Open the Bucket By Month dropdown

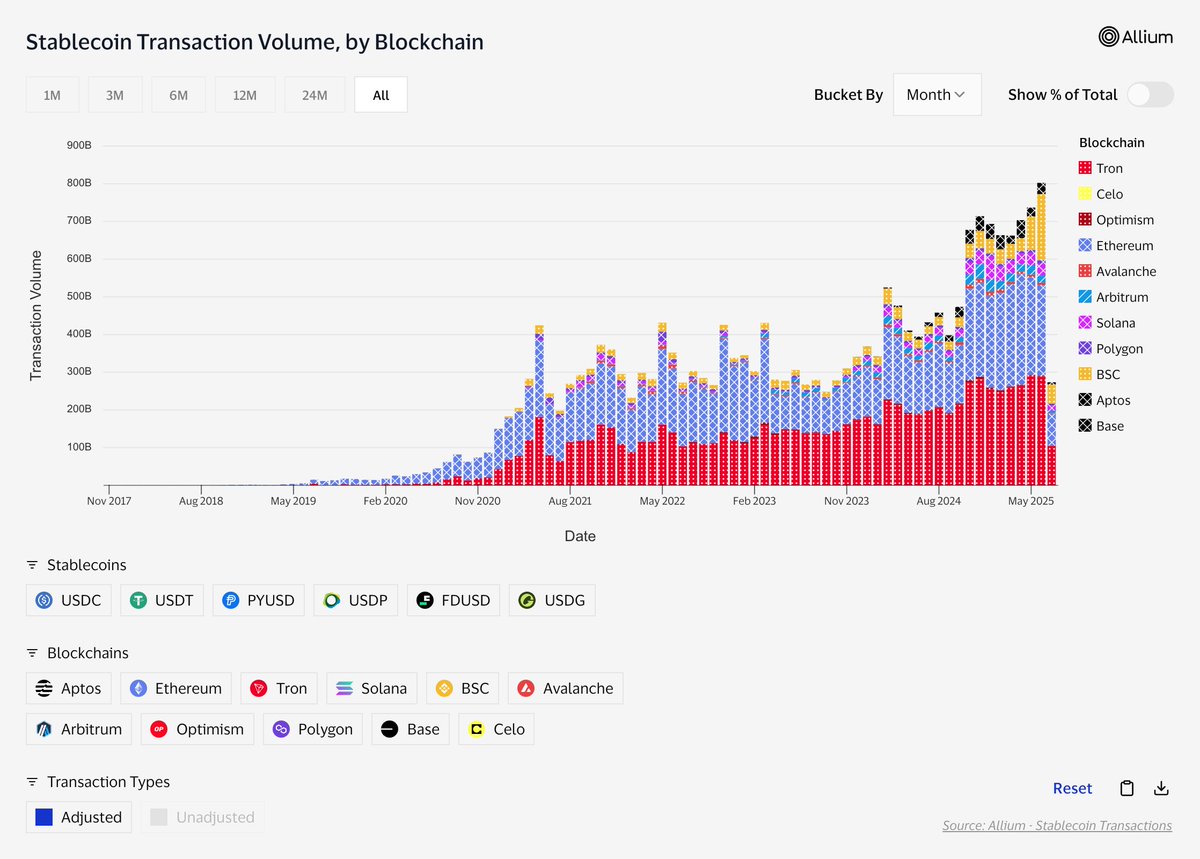[x=937, y=94]
